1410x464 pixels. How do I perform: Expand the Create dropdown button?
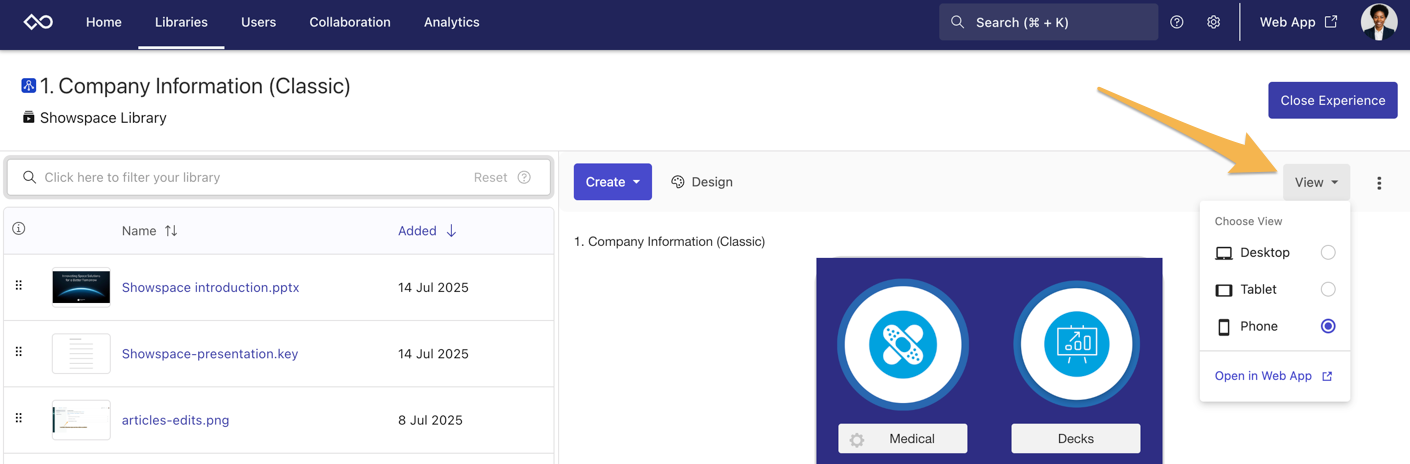pos(612,182)
